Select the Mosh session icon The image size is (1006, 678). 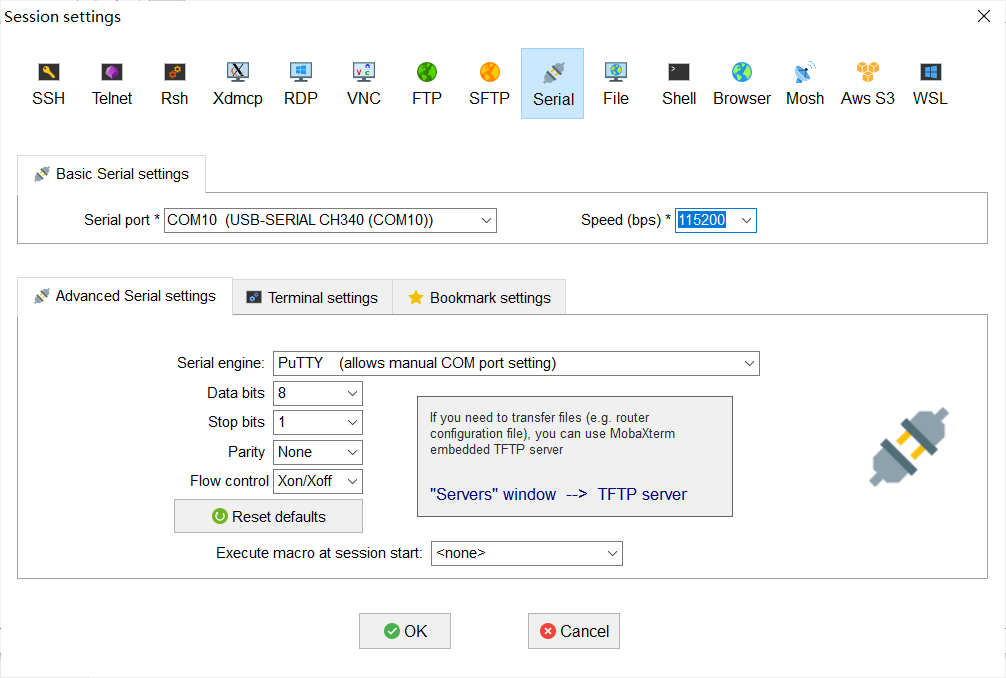tap(805, 83)
